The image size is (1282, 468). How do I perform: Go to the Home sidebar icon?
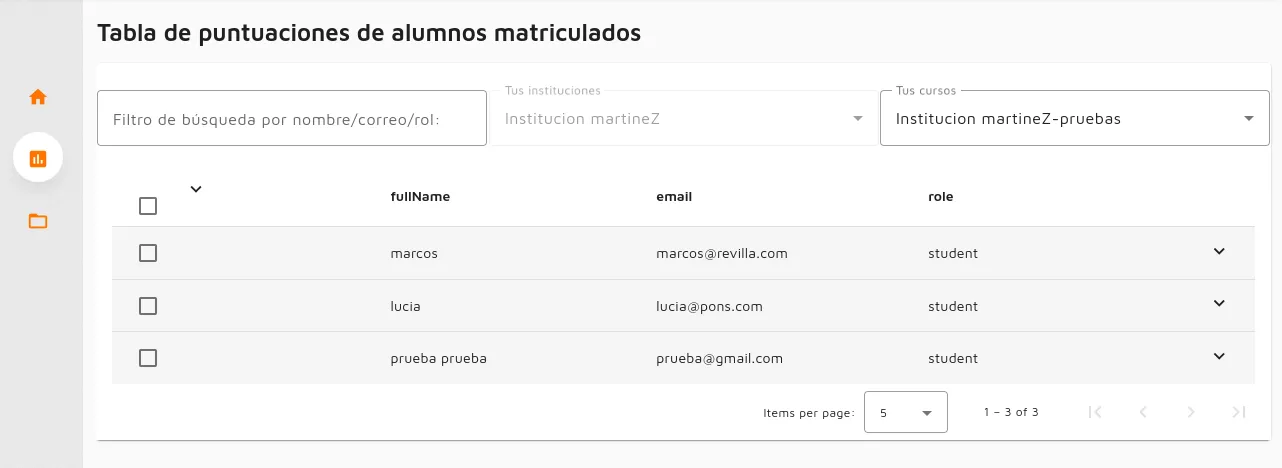point(38,97)
